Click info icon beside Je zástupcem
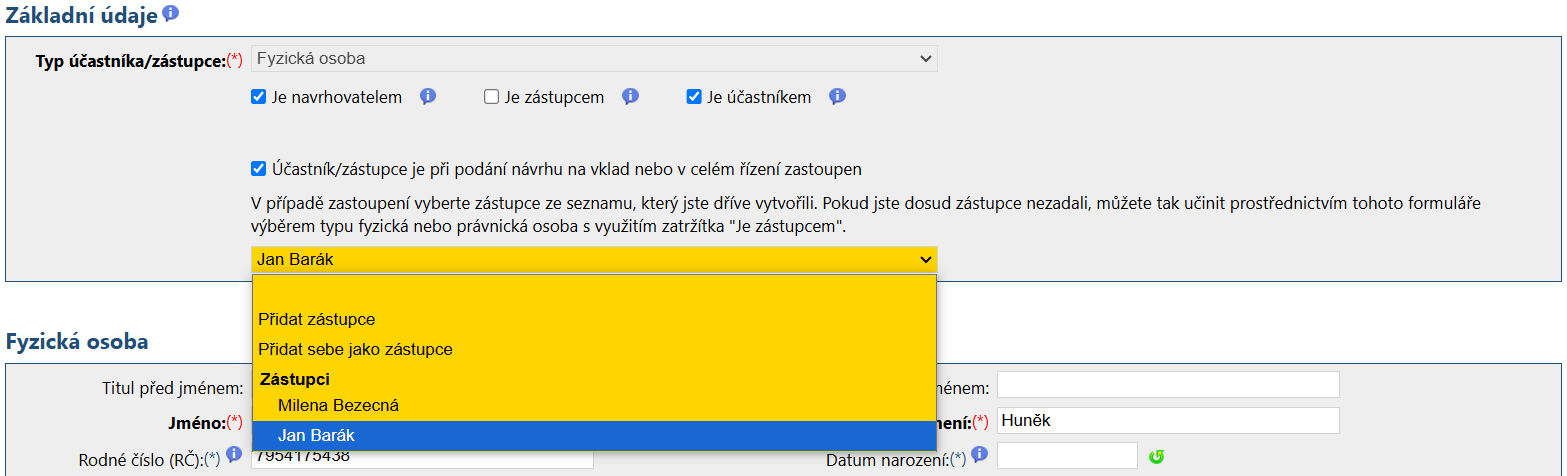Screen dimensions: 1567x476 pyautogui.click(x=630, y=97)
